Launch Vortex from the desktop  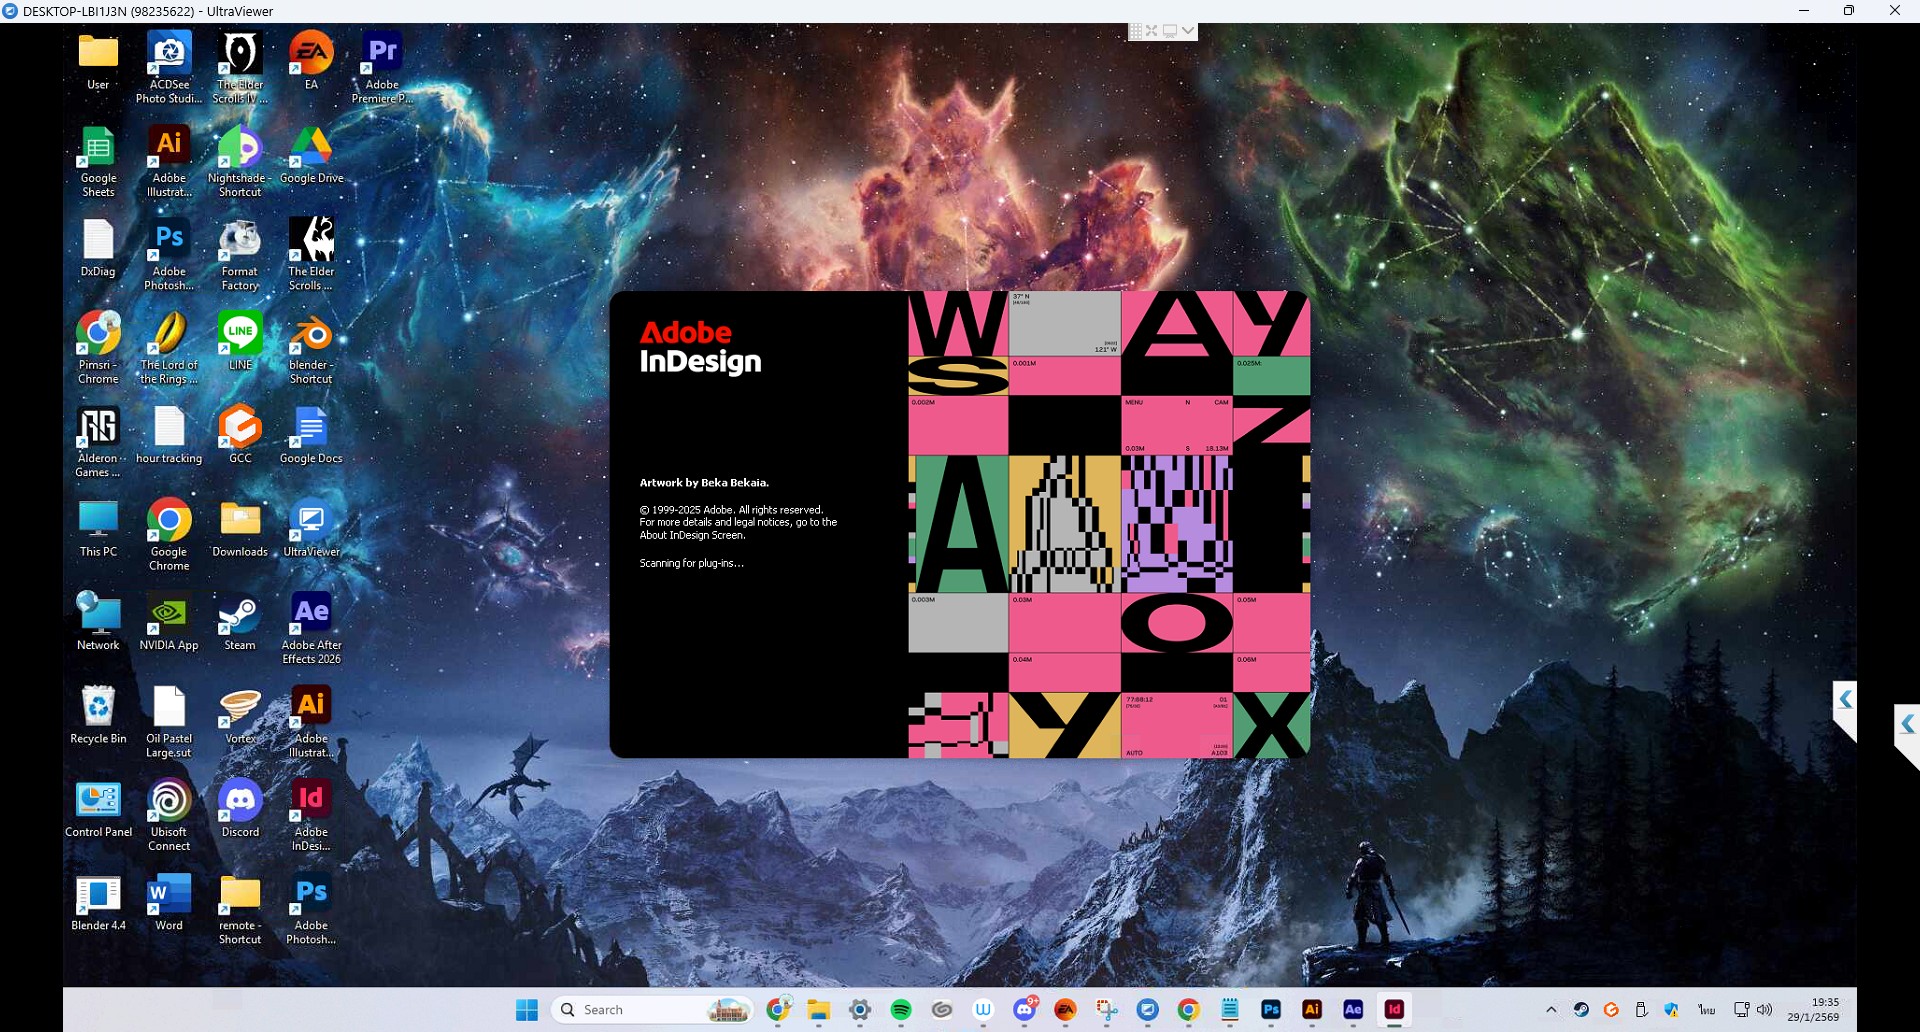(240, 716)
